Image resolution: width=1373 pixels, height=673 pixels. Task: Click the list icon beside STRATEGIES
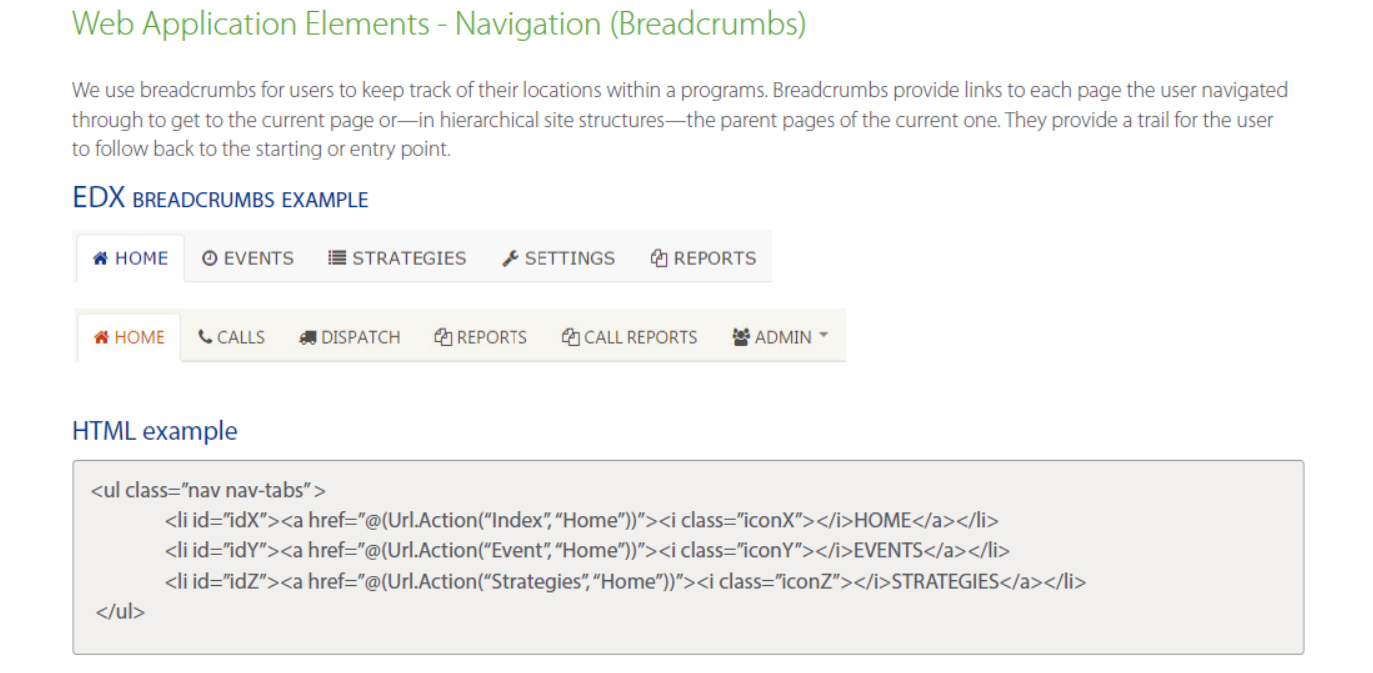tap(337, 257)
